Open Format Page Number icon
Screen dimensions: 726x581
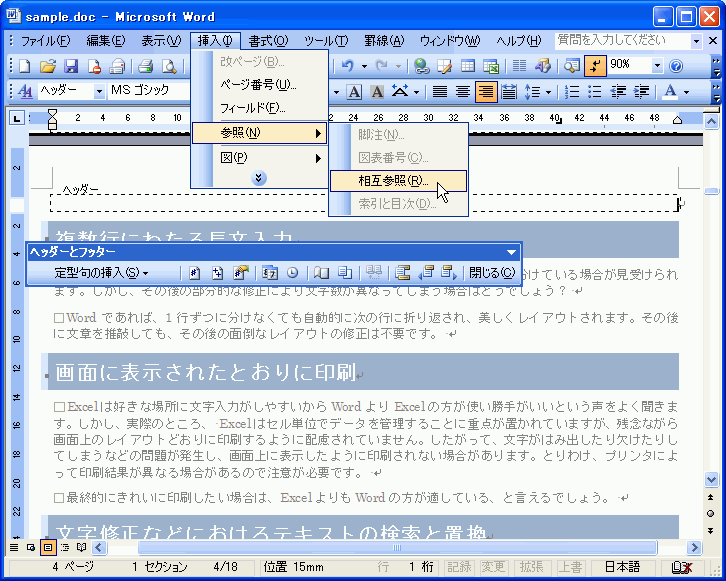241,273
